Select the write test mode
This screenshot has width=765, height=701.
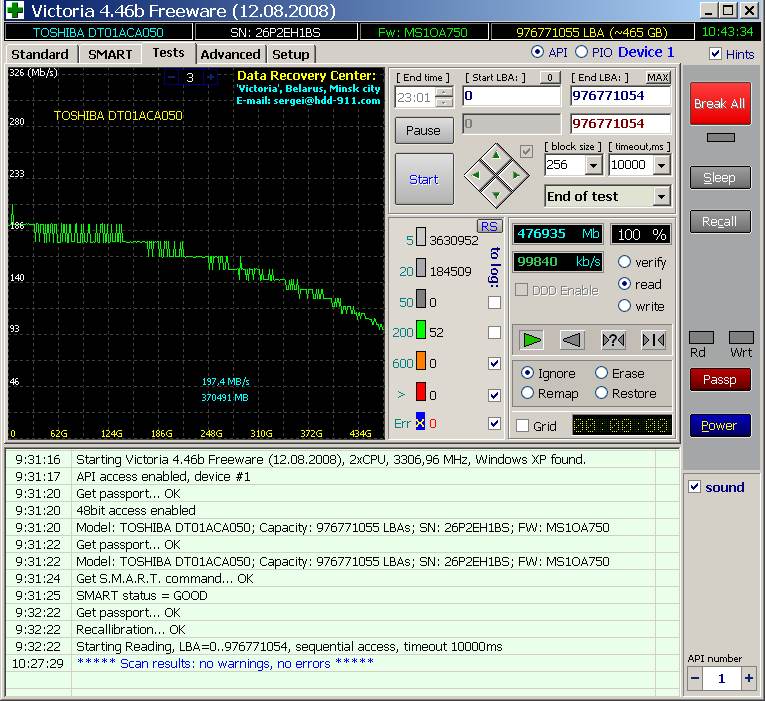624,306
